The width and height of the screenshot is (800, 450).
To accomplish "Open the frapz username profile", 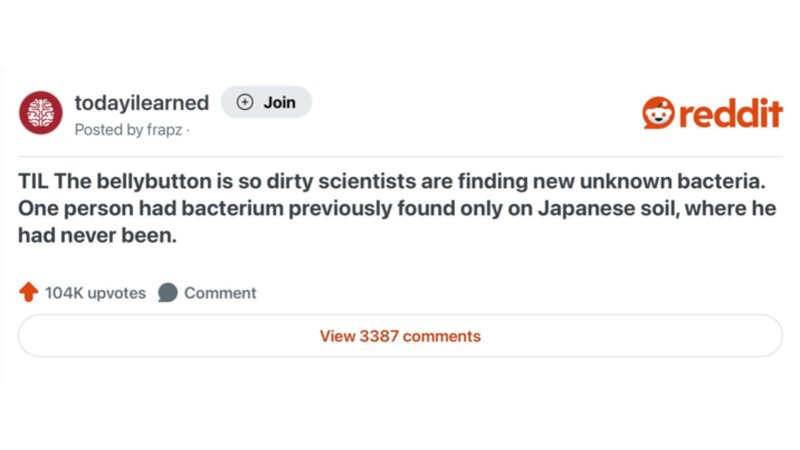I will (x=163, y=130).
